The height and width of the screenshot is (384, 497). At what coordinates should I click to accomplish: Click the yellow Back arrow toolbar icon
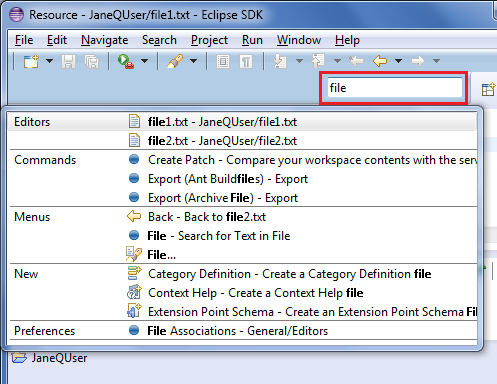pos(380,61)
